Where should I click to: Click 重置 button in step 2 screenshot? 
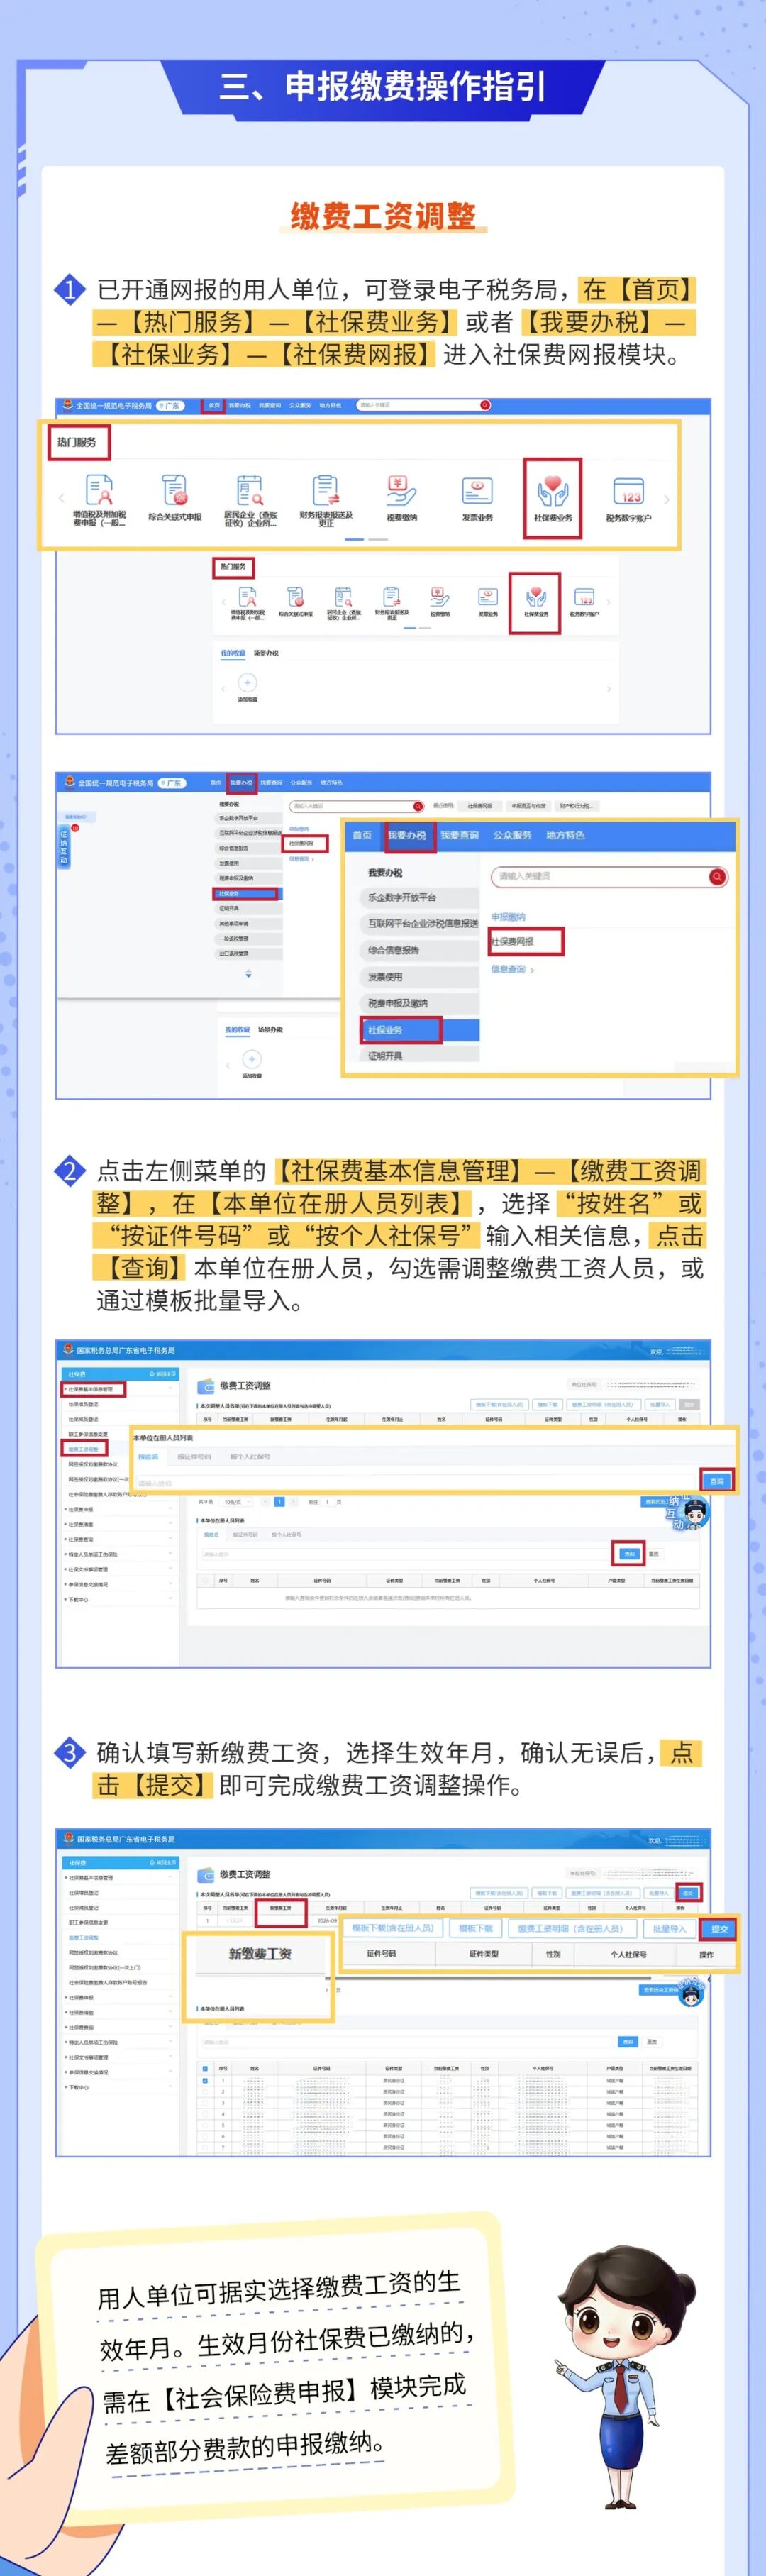(653, 1553)
